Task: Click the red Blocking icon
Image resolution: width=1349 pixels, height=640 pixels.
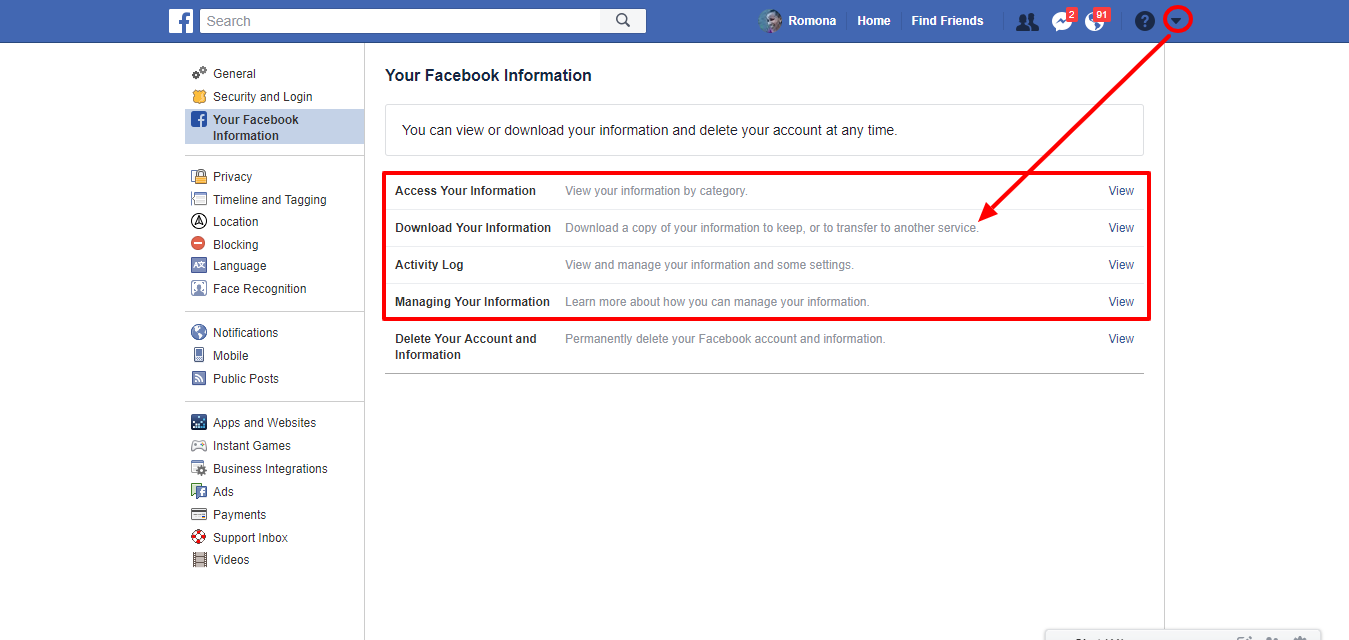Action: pyautogui.click(x=199, y=244)
